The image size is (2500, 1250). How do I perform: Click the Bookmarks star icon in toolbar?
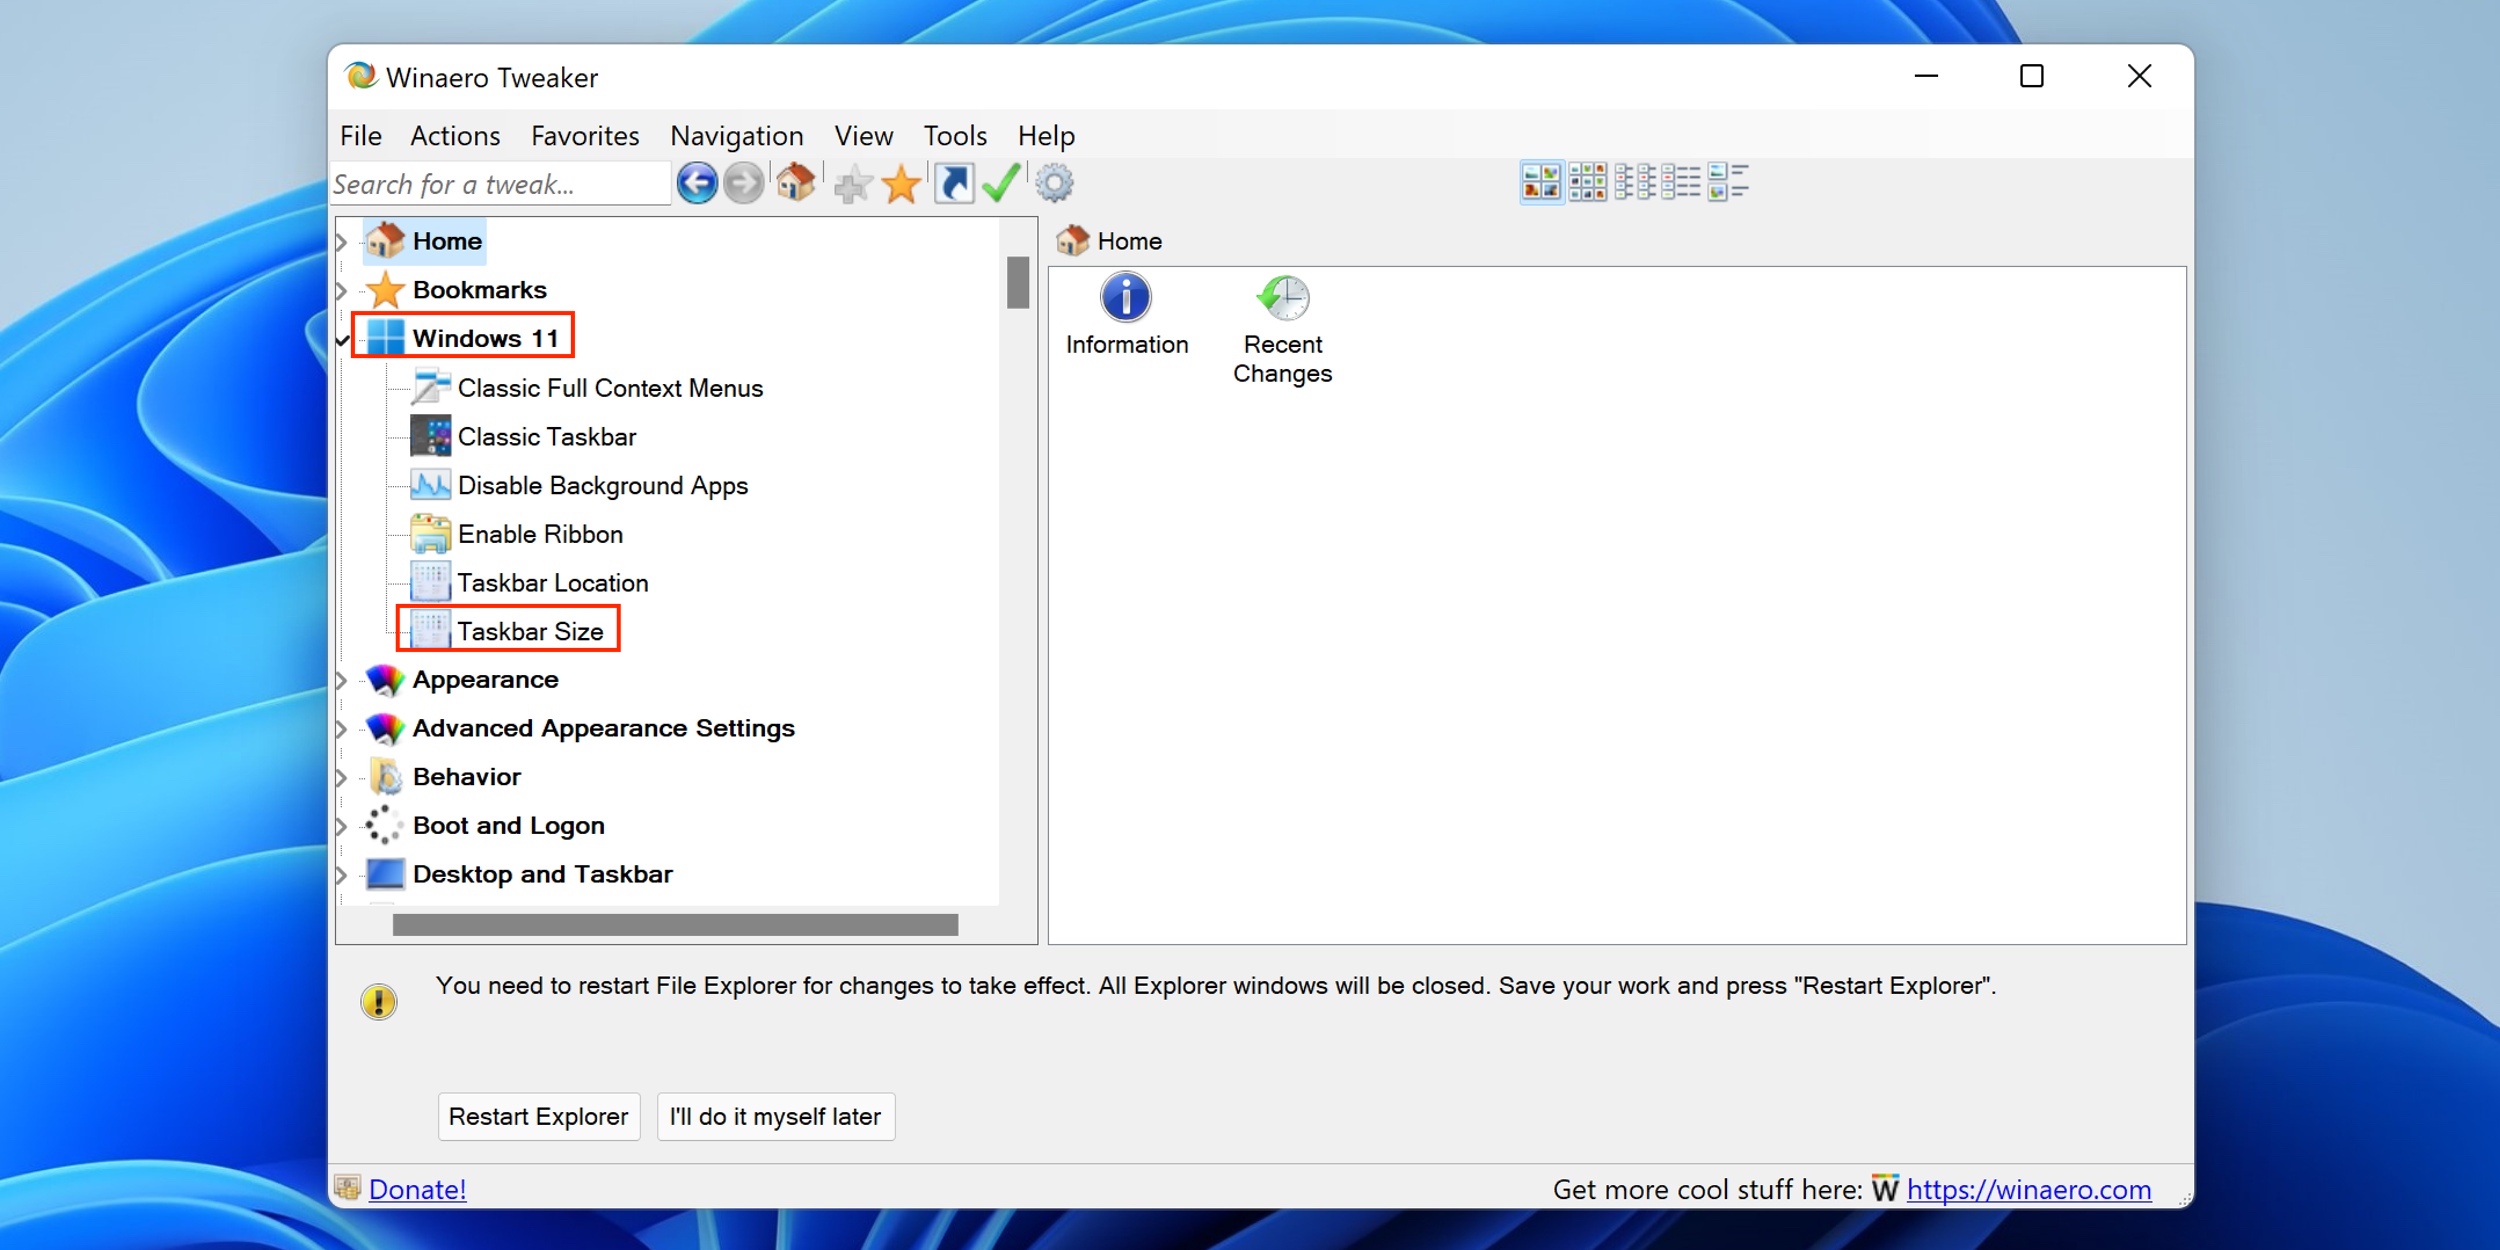901,182
